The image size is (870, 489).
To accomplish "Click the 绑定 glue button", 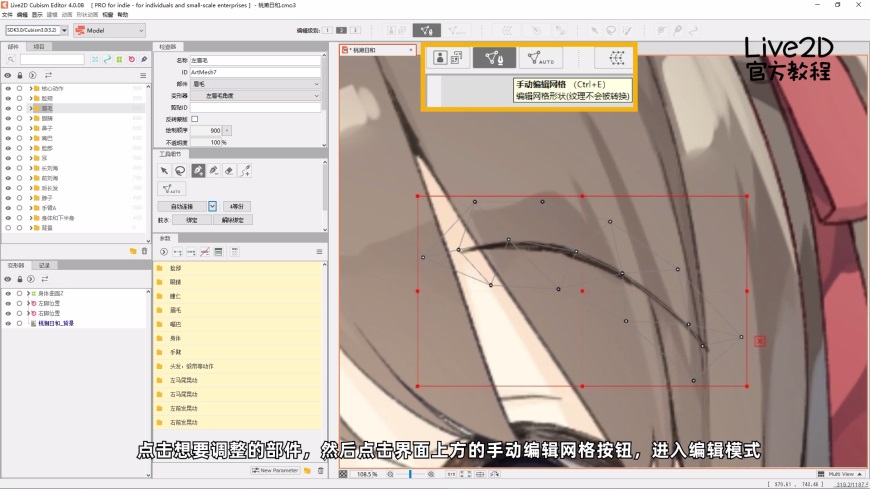I will (x=191, y=220).
